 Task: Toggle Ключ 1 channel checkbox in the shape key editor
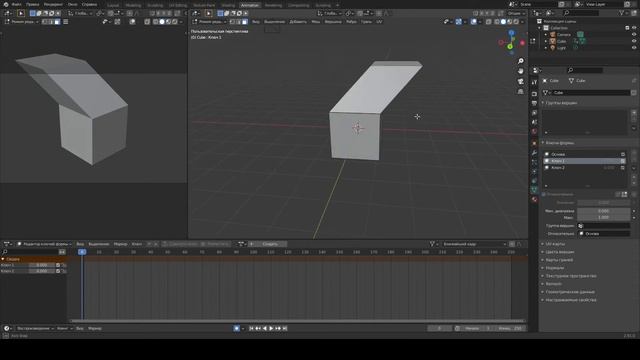pyautogui.click(x=58, y=265)
